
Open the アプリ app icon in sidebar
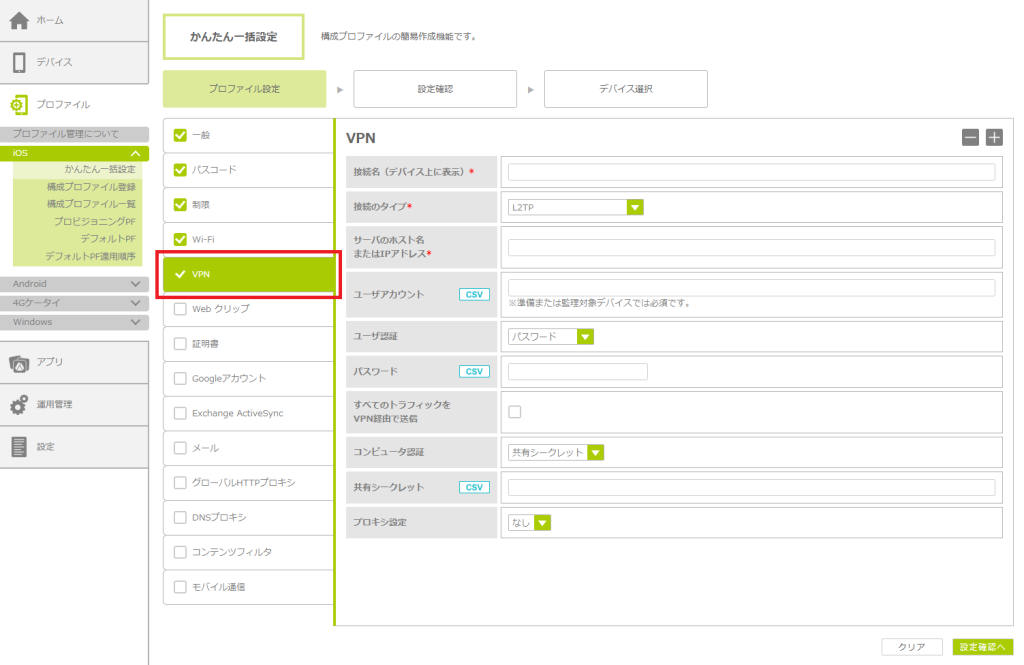click(19, 362)
